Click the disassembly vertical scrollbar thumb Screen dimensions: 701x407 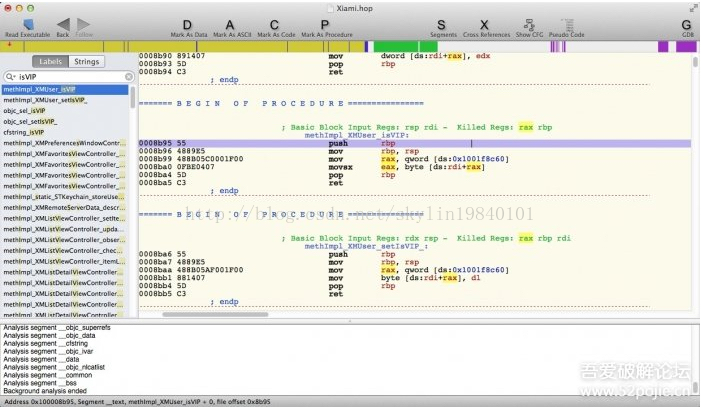pos(695,62)
